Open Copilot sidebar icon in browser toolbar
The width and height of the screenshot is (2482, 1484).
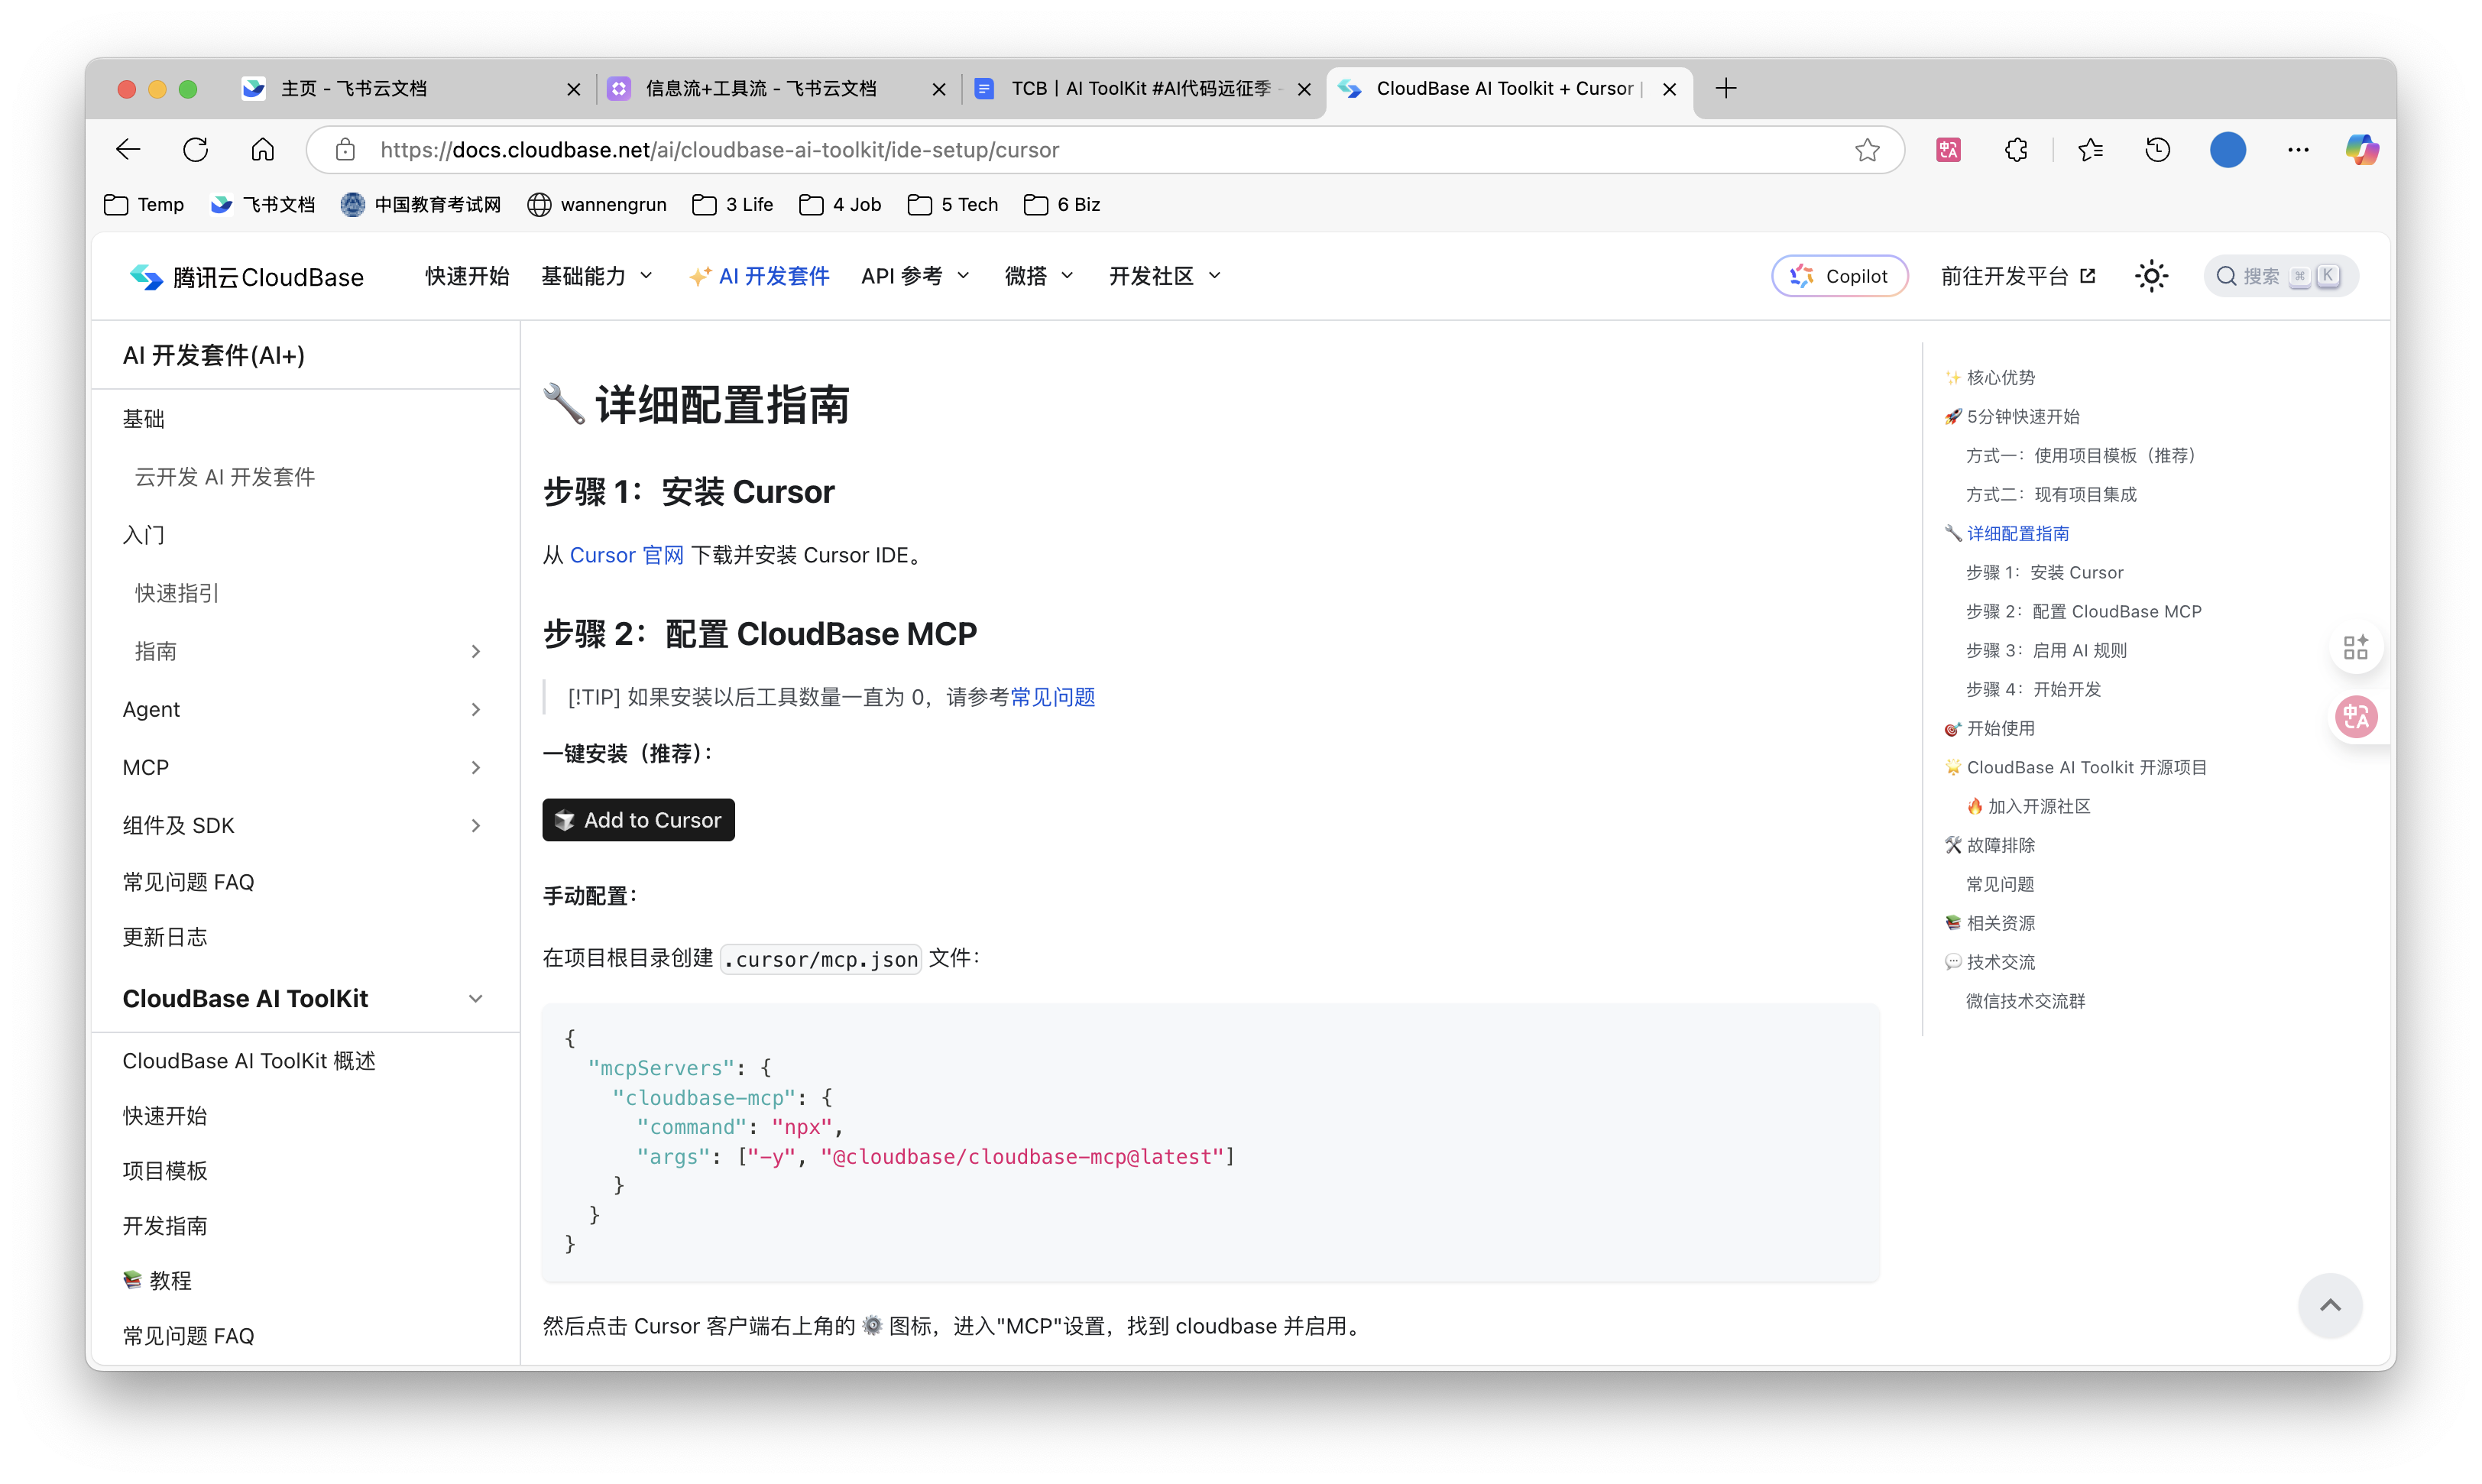2362,150
